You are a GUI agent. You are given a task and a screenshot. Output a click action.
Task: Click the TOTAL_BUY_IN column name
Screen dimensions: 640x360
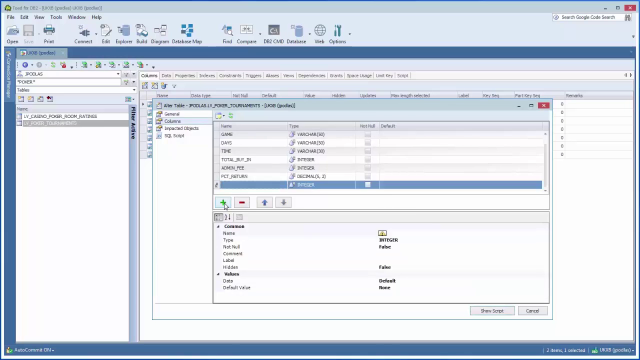pyautogui.click(x=236, y=160)
